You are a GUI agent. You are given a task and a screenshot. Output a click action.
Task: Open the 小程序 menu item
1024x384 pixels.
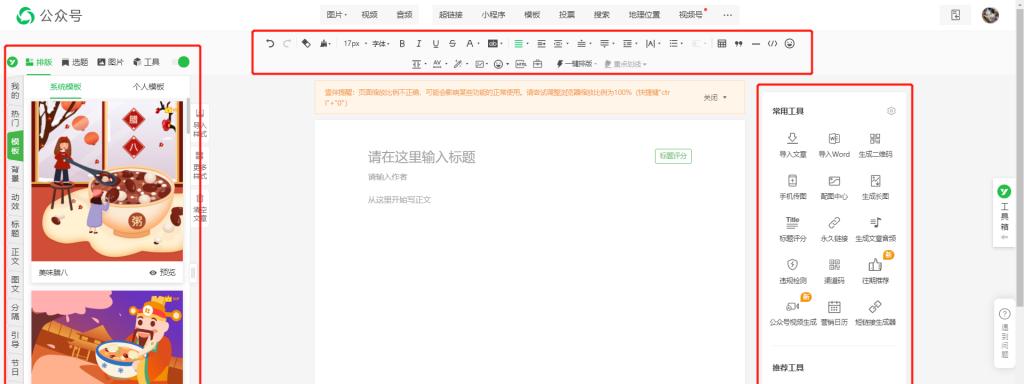click(494, 14)
